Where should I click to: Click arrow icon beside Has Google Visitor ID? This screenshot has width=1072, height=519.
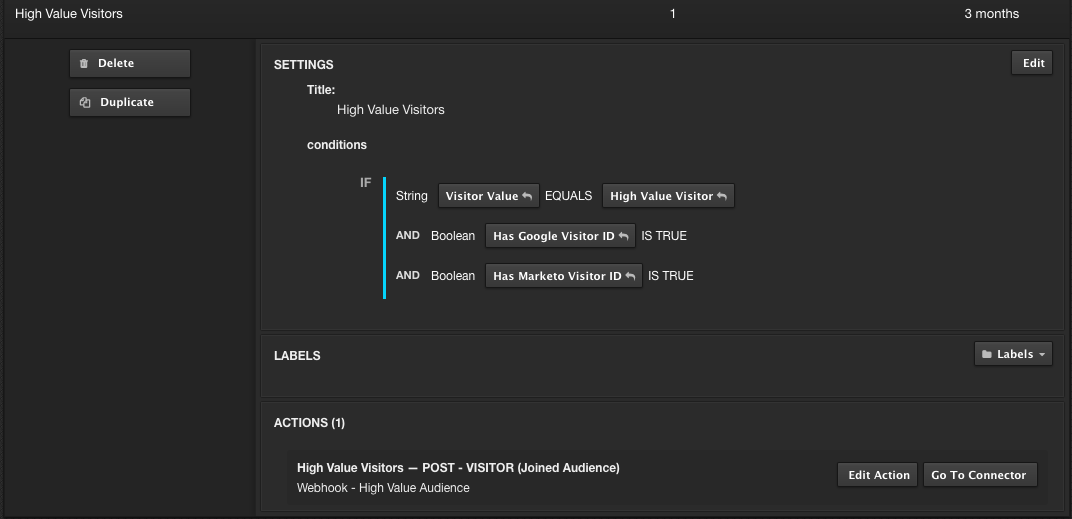(623, 237)
